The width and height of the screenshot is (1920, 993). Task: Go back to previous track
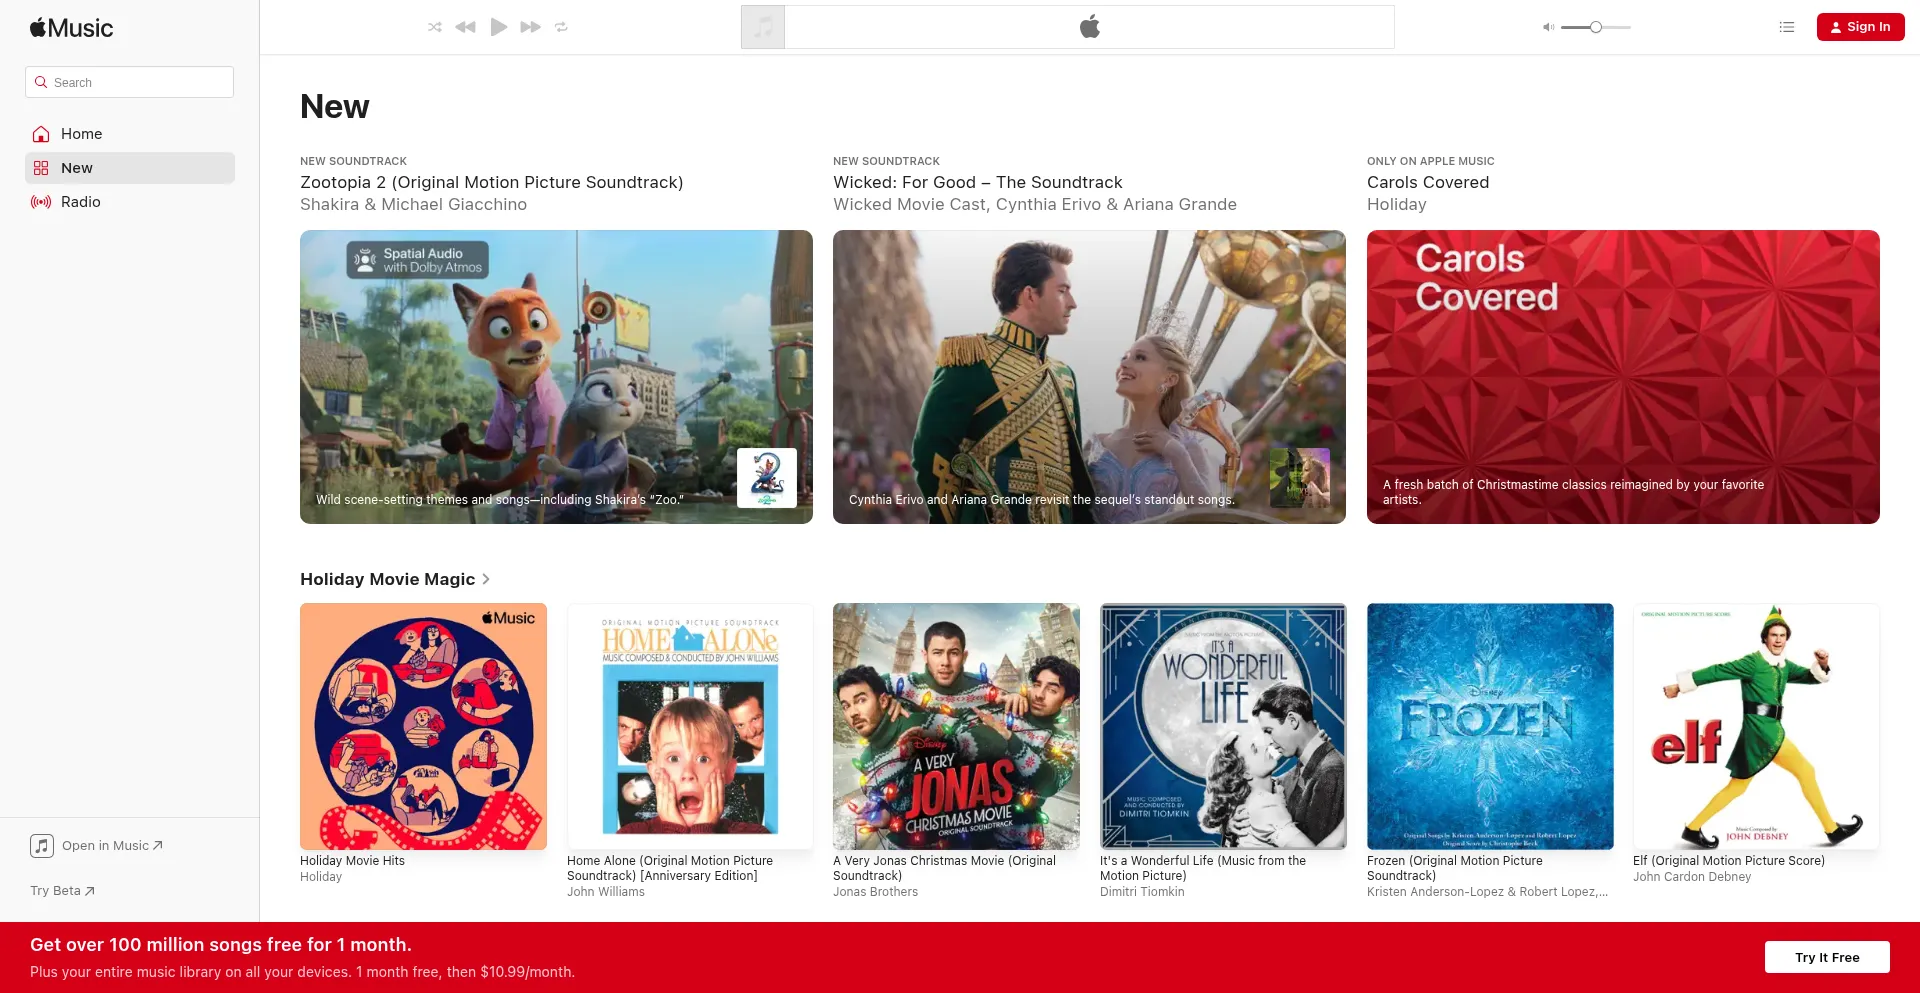coord(465,27)
